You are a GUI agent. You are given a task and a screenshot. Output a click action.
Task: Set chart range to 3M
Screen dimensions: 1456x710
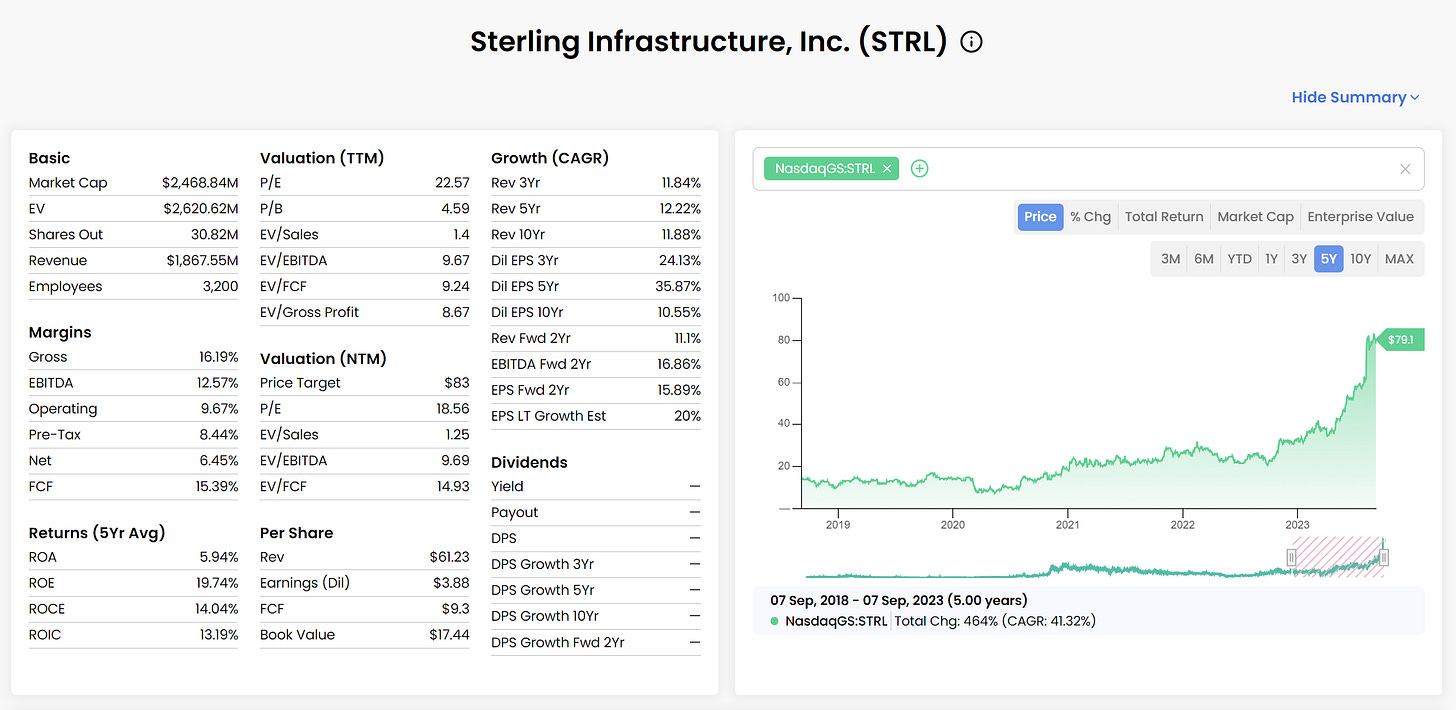1170,259
